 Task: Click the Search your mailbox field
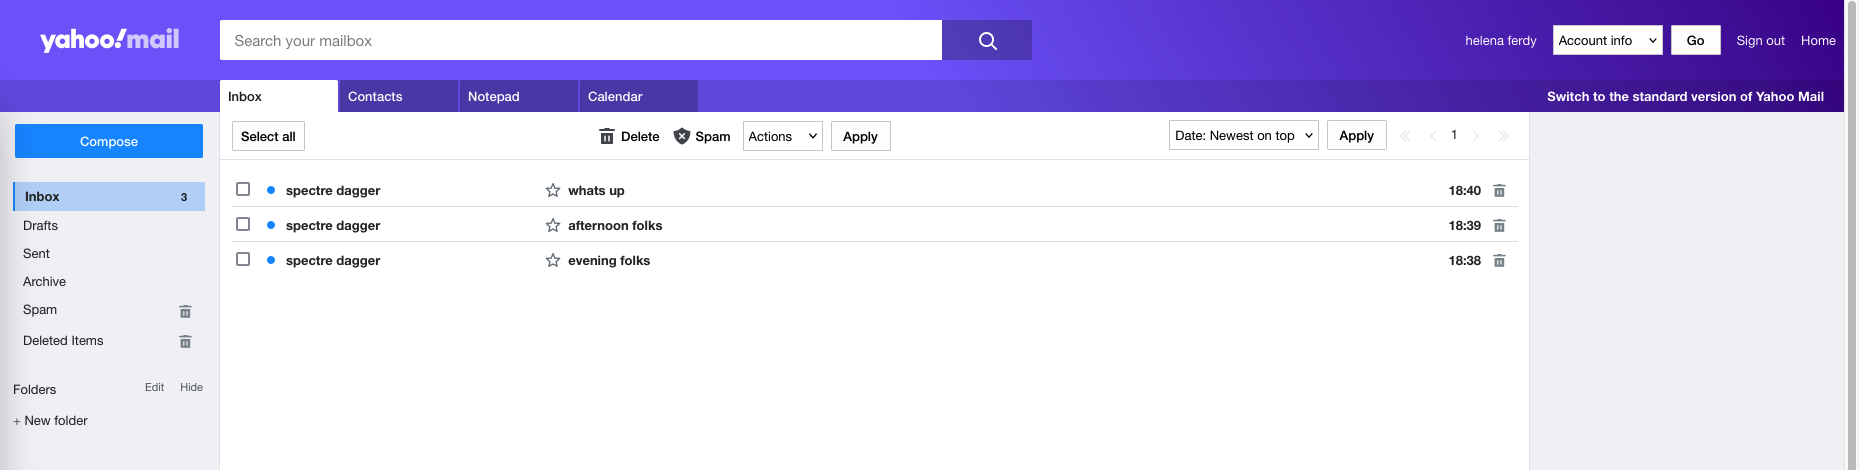point(580,41)
